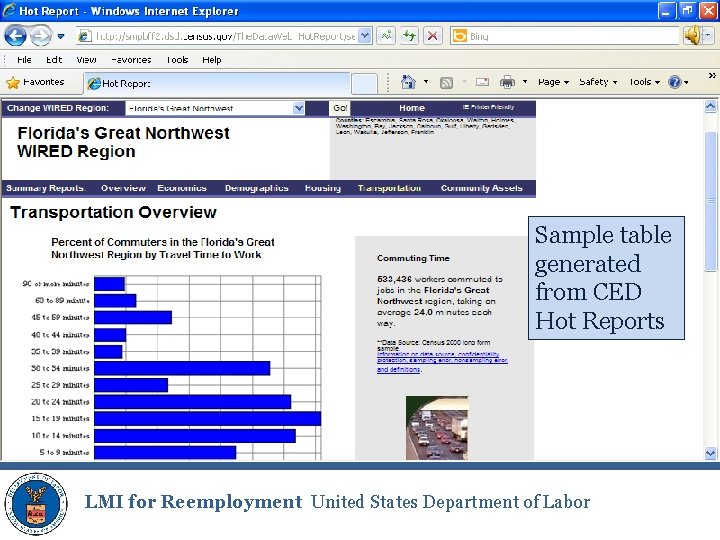Click the Commuting Time heading
720x540 pixels.
(413, 258)
